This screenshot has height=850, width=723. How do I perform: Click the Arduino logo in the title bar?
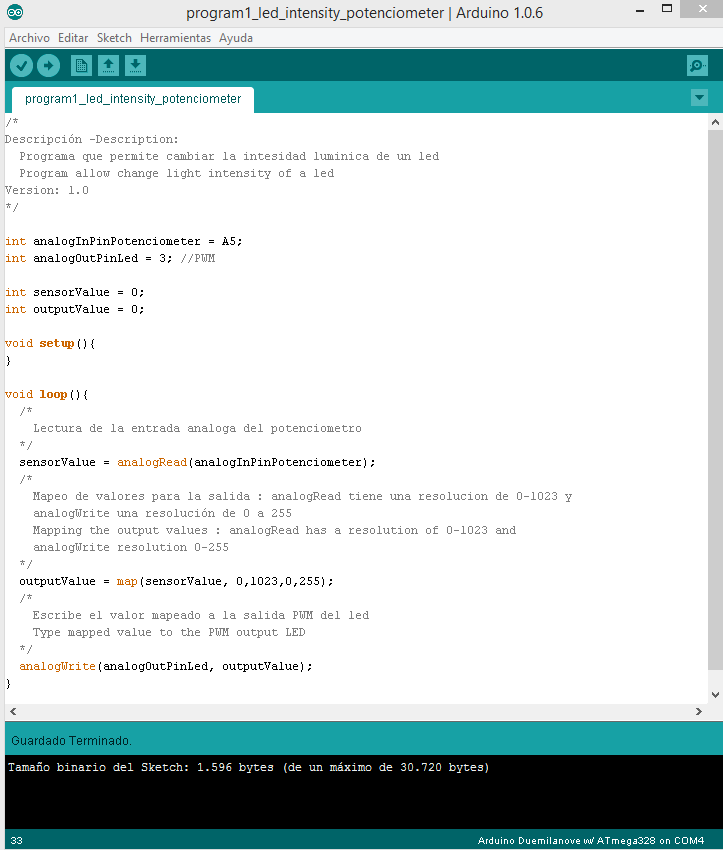click(15, 12)
